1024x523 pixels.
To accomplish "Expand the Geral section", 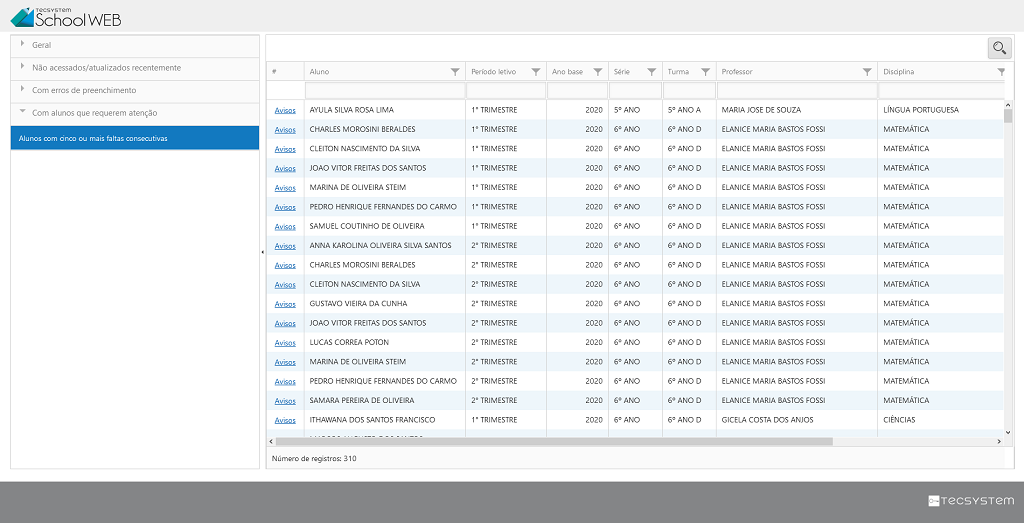I will [42, 45].
